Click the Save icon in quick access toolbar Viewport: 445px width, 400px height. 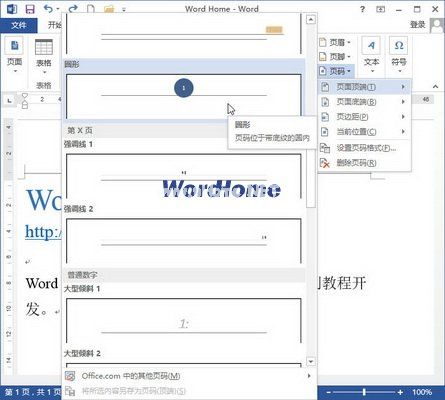(30, 9)
